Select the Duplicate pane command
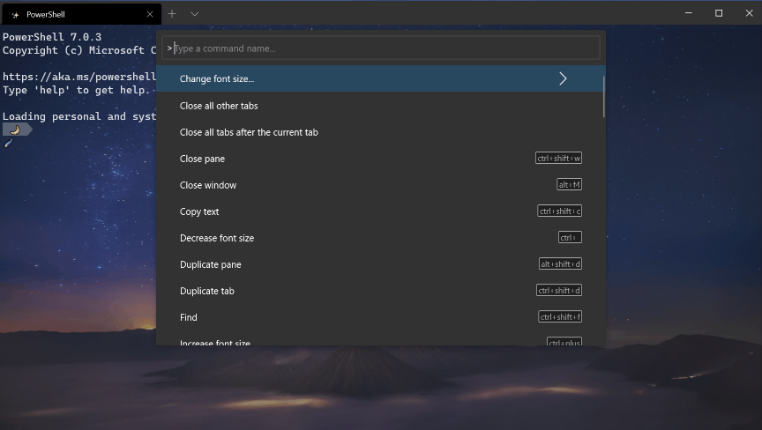 point(210,265)
